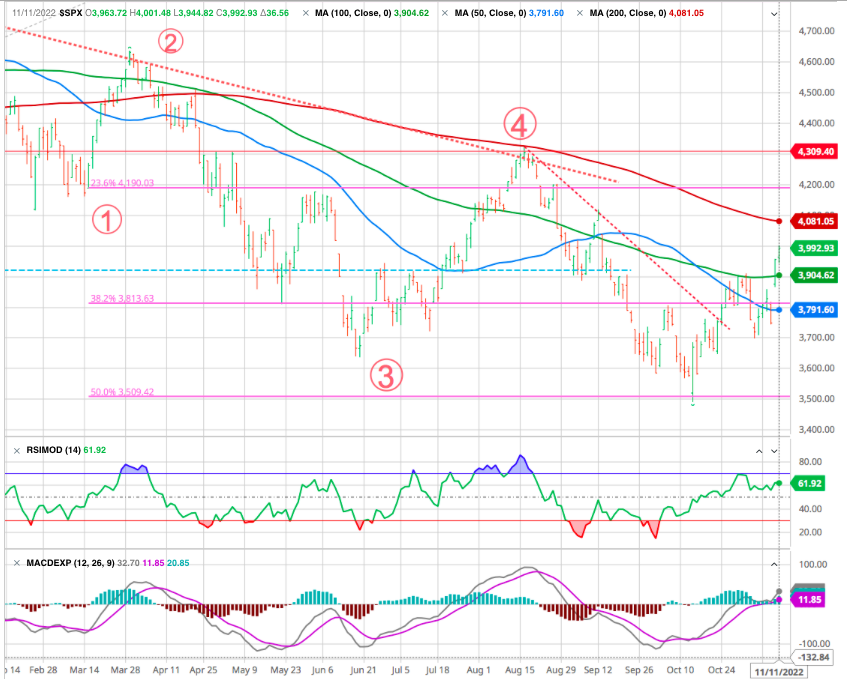Viewport: 847px width, 692px height.
Task: Select the 50.0% 3,509.42 Fibonacci label
Action: coord(122,392)
